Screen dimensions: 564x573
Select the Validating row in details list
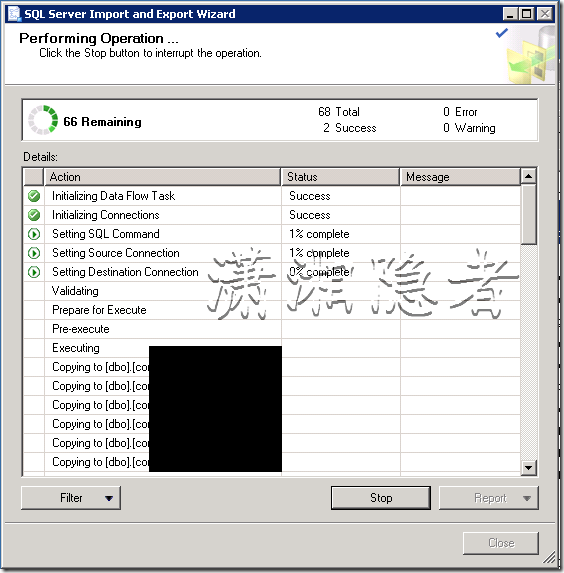(272, 291)
